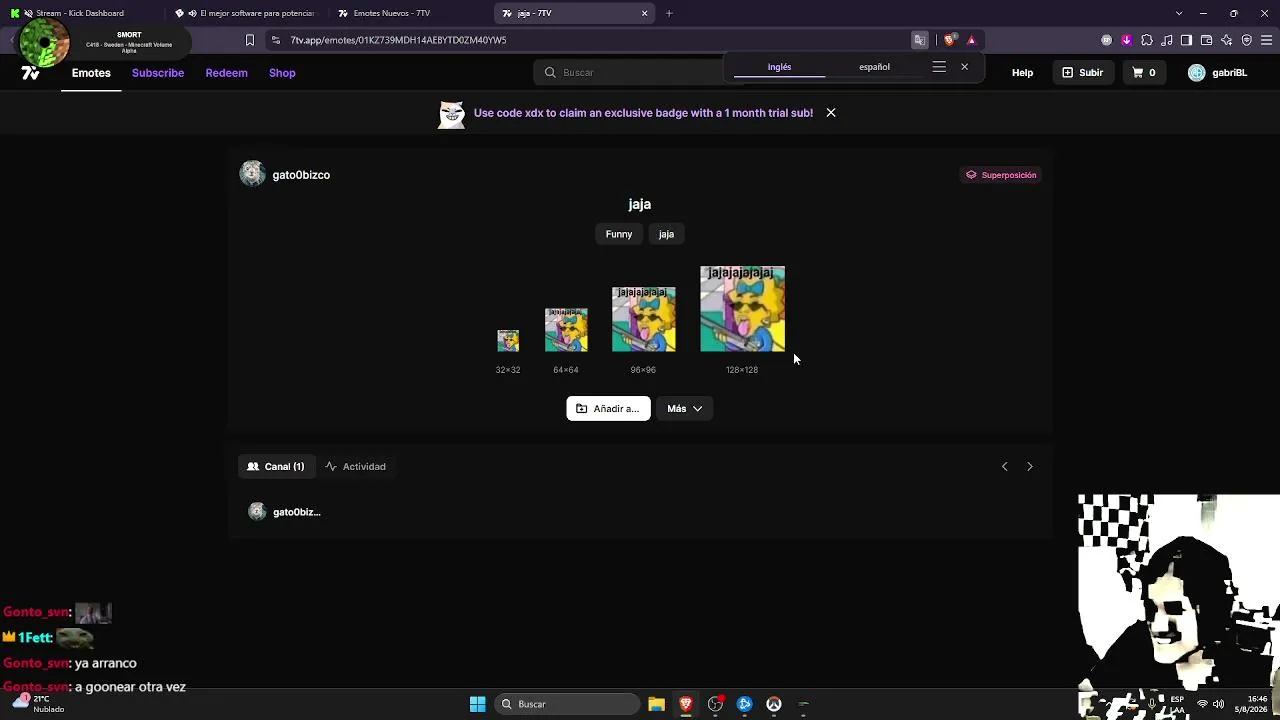Click the 96×96 emote preview
The image size is (1280, 720).
[x=643, y=320]
